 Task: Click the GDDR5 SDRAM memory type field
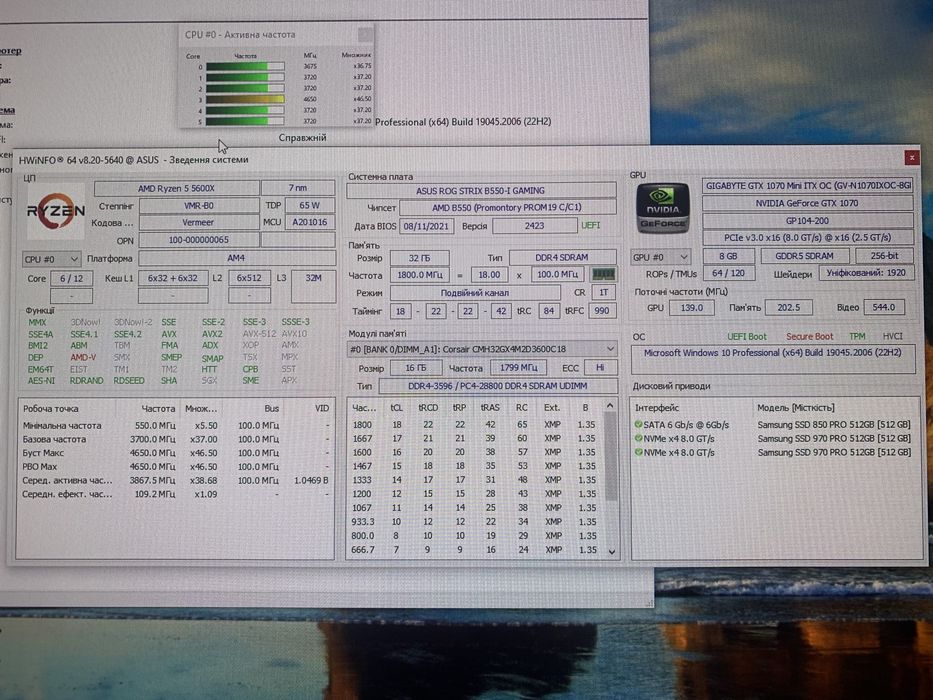804,256
